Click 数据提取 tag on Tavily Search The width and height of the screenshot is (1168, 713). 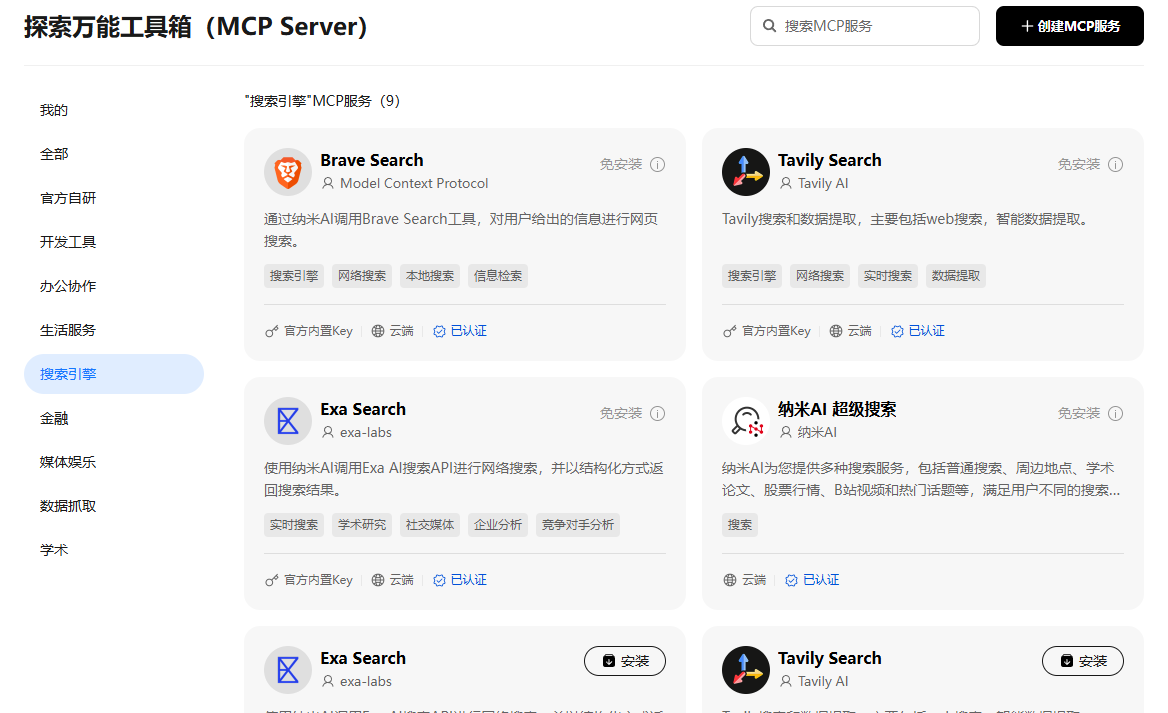[956, 276]
